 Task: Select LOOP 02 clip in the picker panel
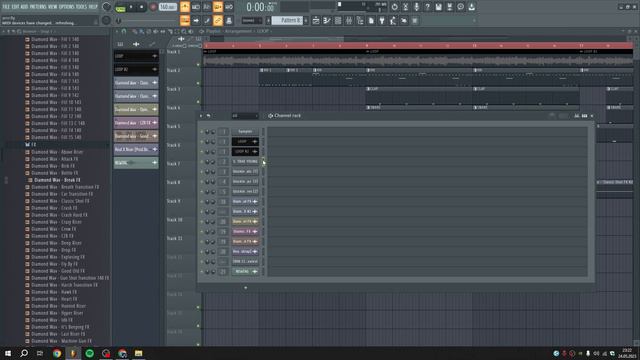(136, 69)
